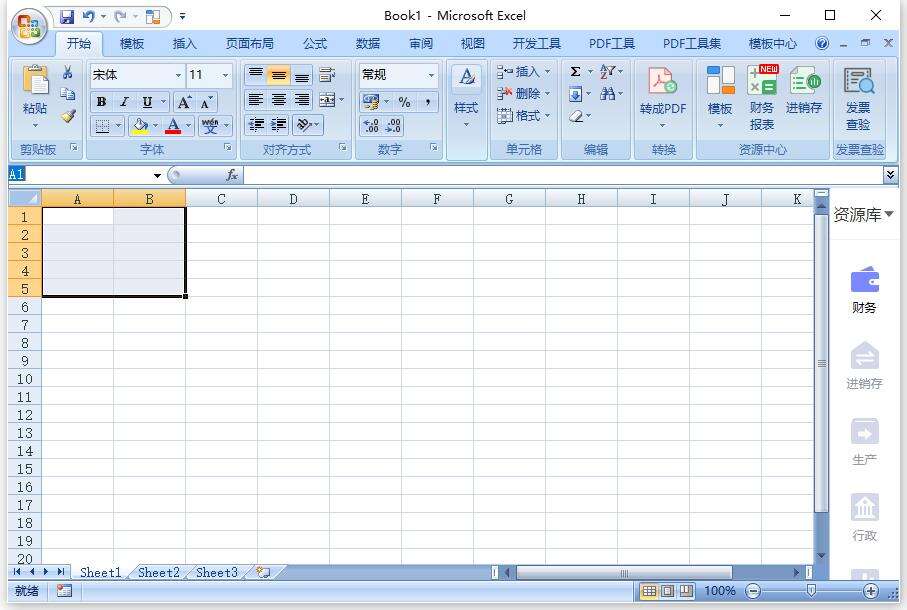Viewport: 907px width, 610px height.
Task: Select column D header
Action: coord(293,199)
